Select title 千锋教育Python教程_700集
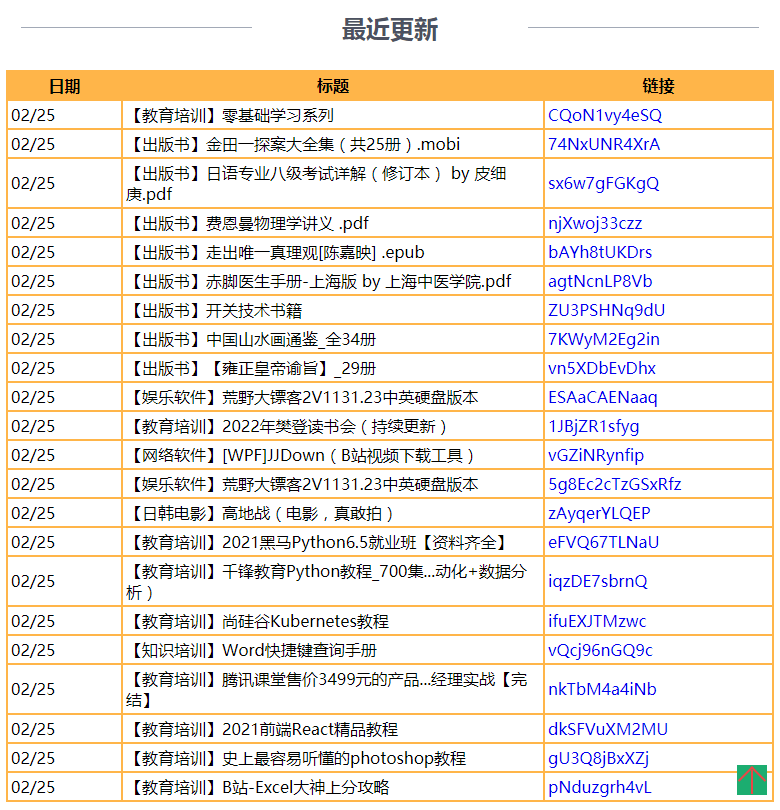This screenshot has height=810, width=780. point(326,581)
